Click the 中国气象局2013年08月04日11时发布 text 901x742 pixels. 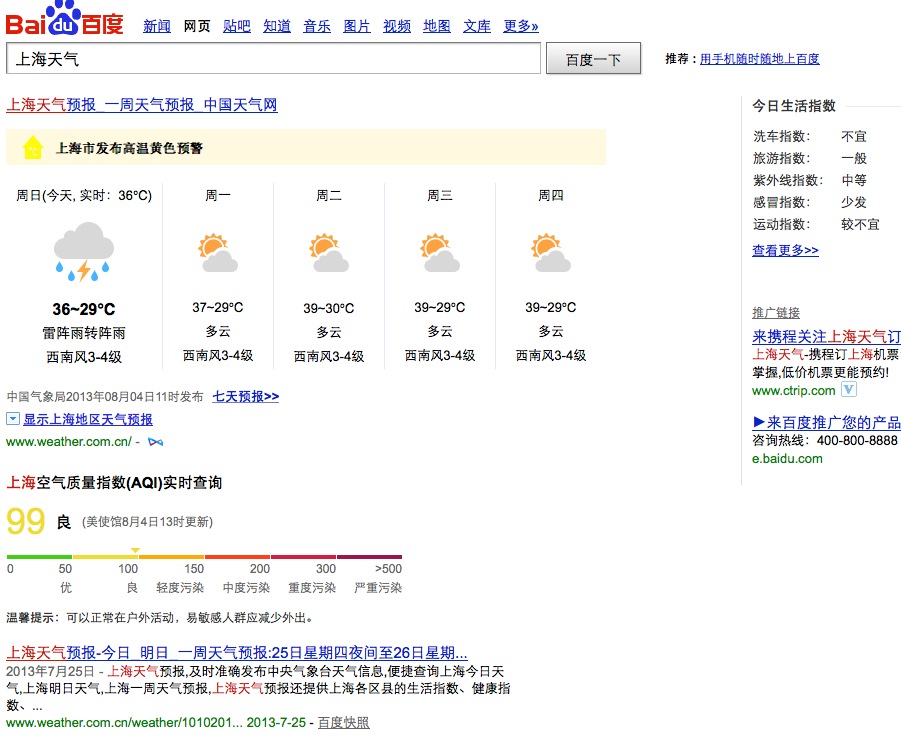tap(105, 397)
